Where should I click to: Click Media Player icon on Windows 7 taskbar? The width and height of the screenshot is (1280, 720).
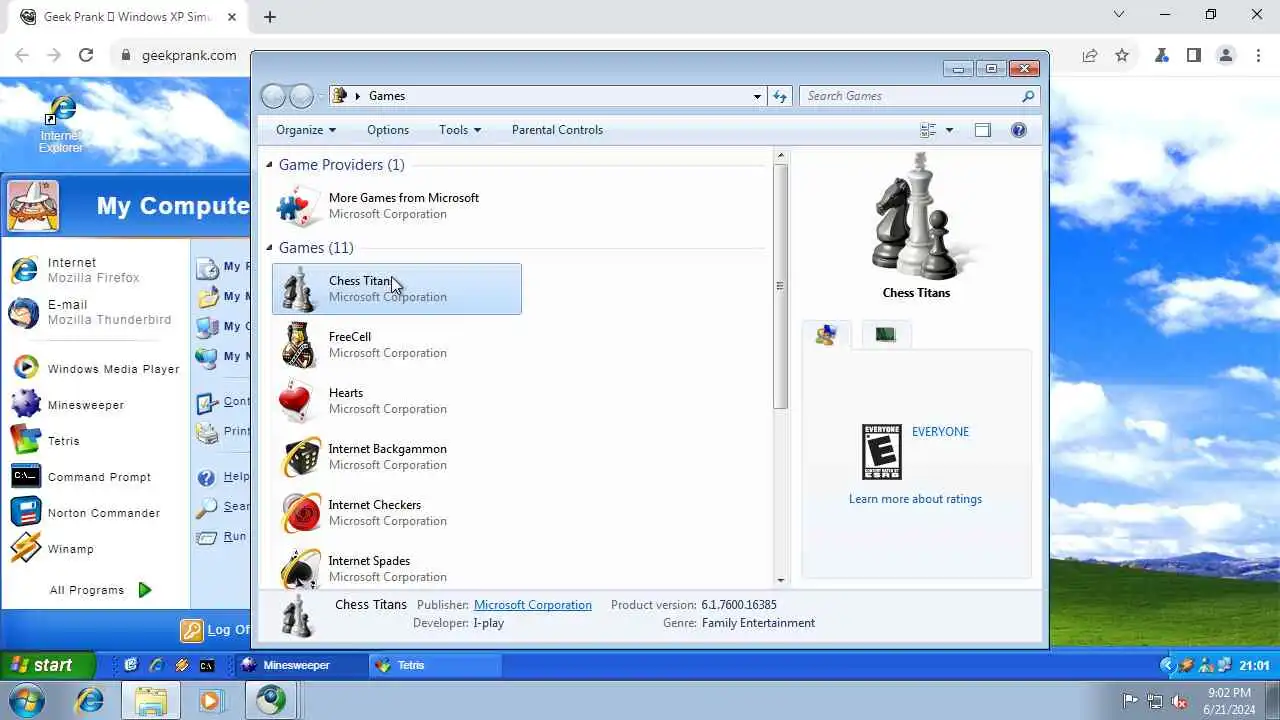[x=210, y=700]
